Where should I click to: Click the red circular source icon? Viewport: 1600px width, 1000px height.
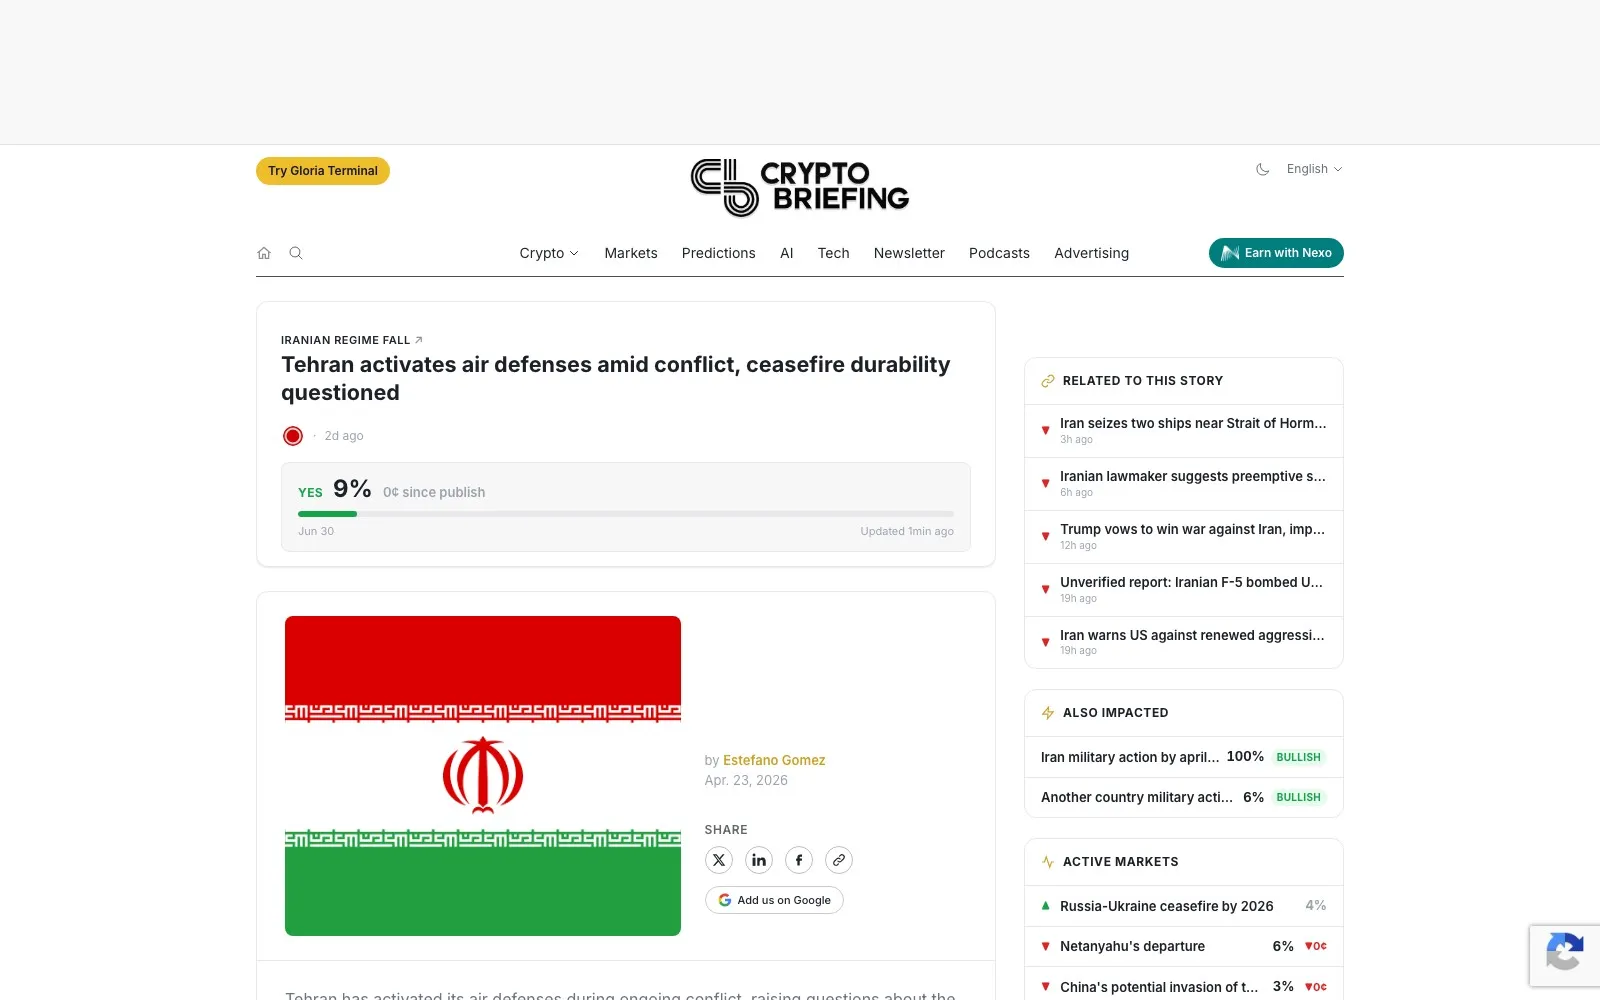293,436
